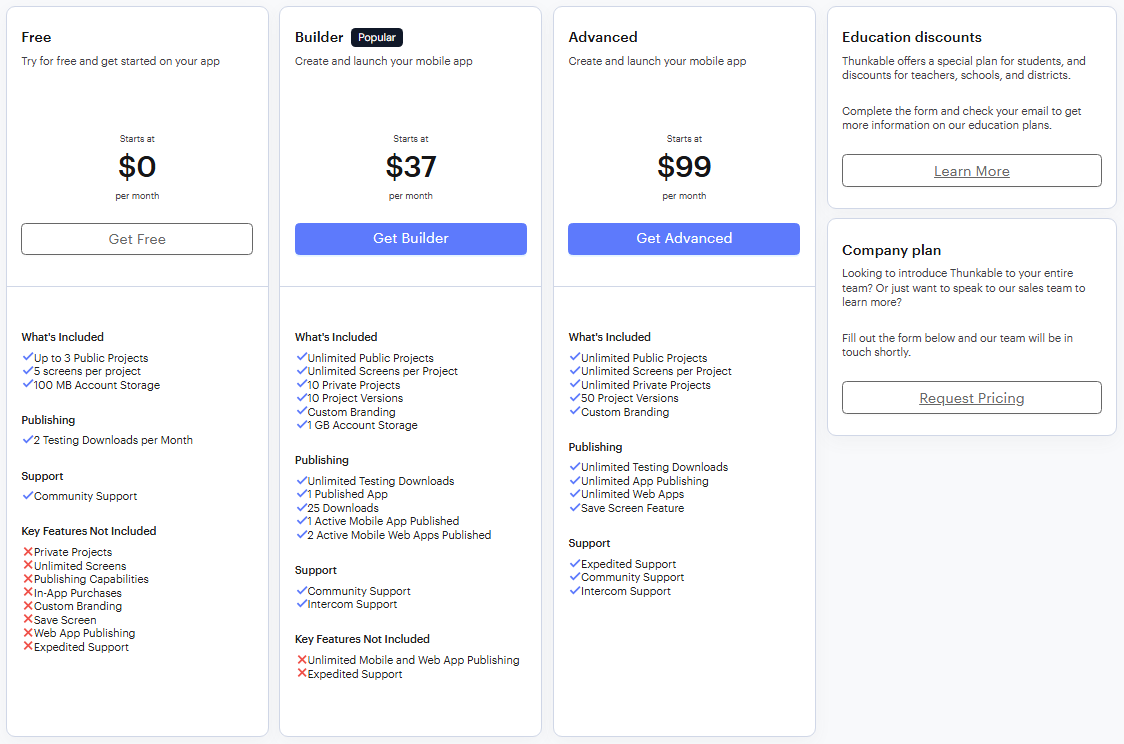The width and height of the screenshot is (1124, 744).
Task: Click the $99 Advanced price
Action: (684, 166)
